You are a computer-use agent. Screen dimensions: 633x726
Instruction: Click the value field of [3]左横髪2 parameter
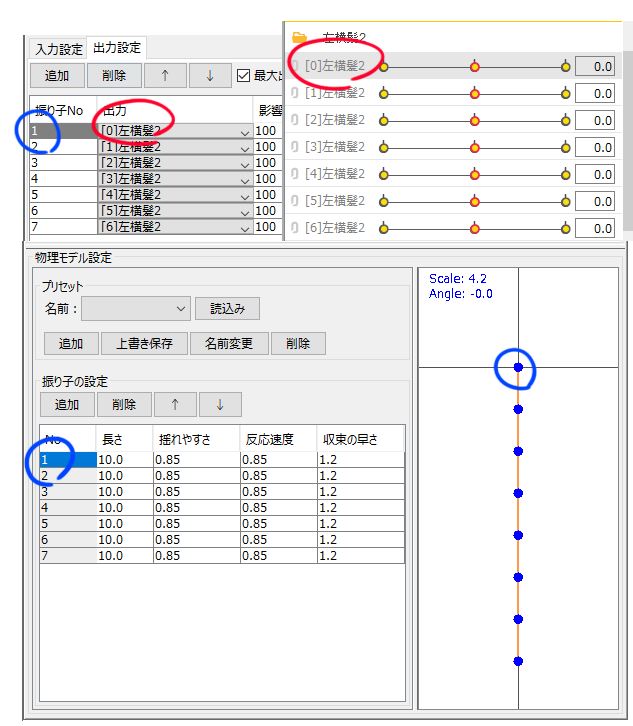(x=595, y=148)
